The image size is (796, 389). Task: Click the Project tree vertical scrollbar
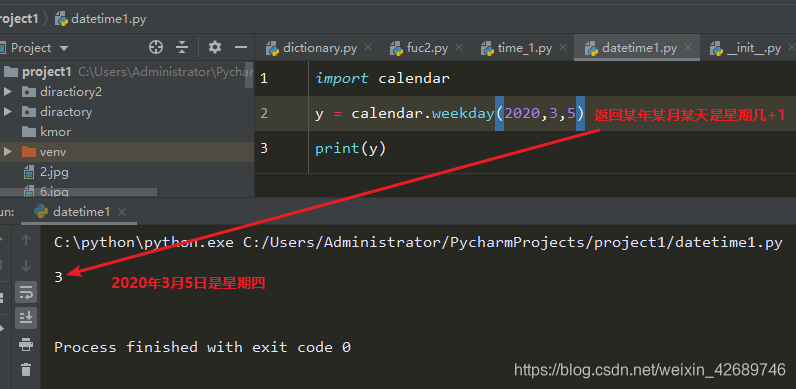point(249,75)
